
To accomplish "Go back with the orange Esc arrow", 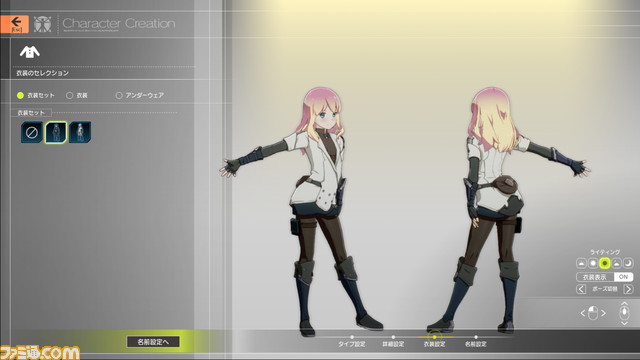I will click(x=14, y=24).
